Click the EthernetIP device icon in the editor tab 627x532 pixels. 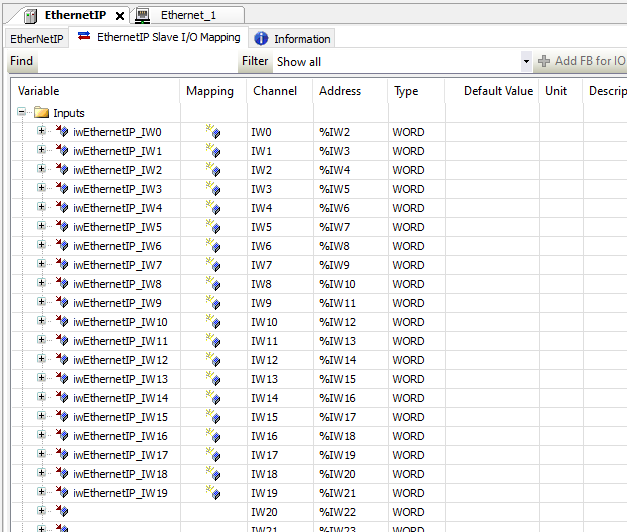pos(30,16)
